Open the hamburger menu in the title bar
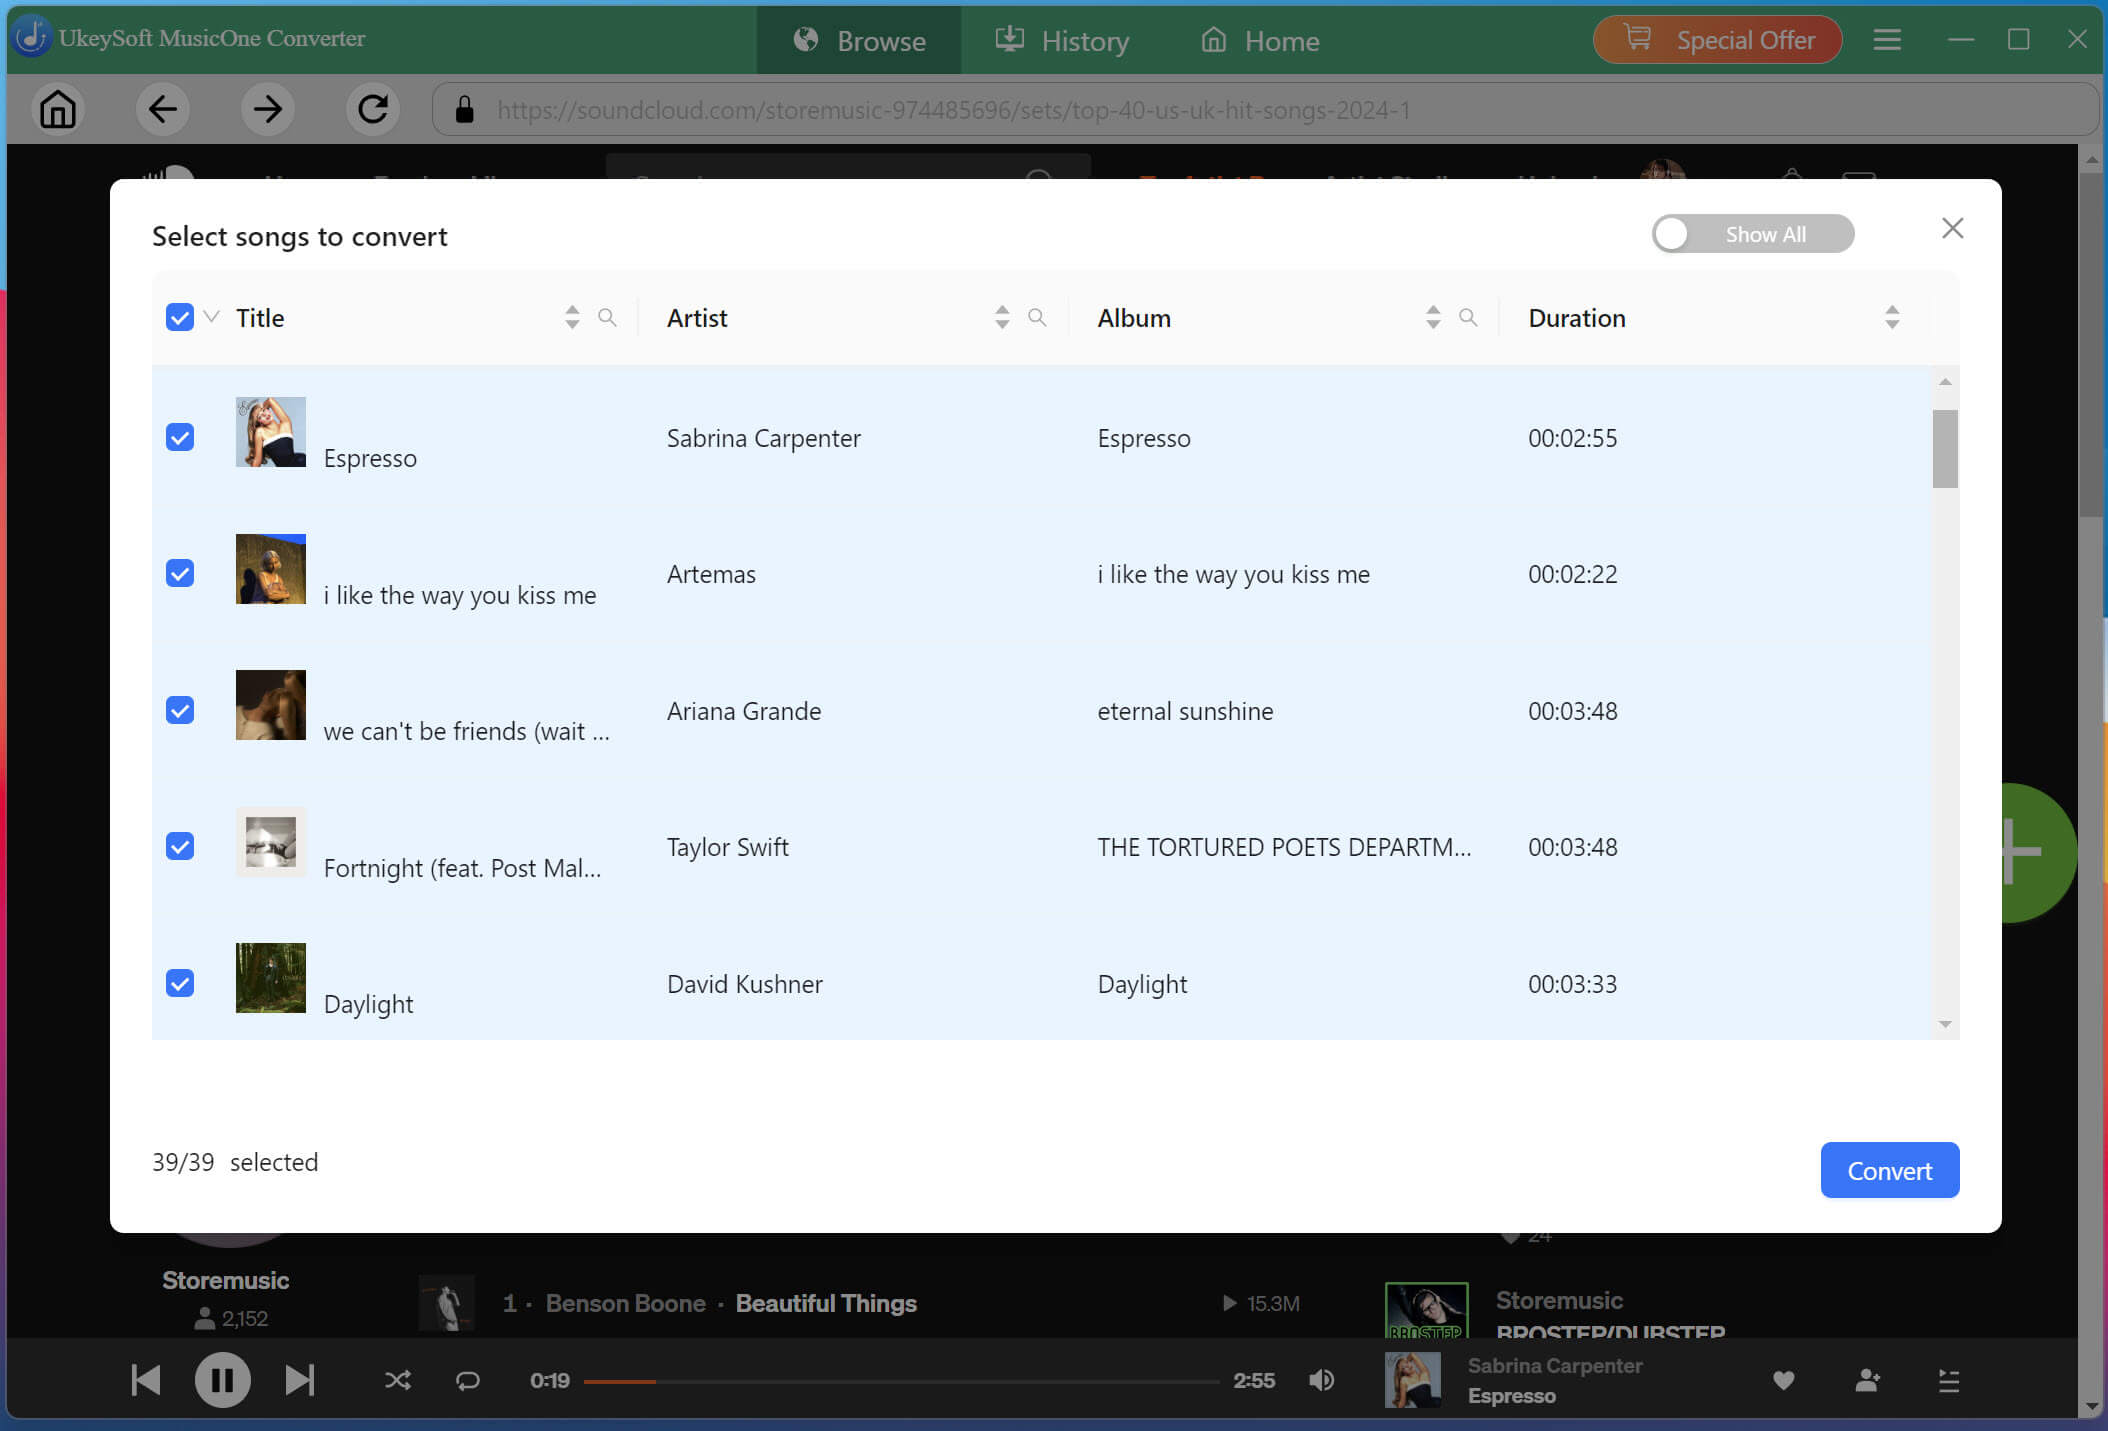Image resolution: width=2108 pixels, height=1431 pixels. coord(1887,40)
